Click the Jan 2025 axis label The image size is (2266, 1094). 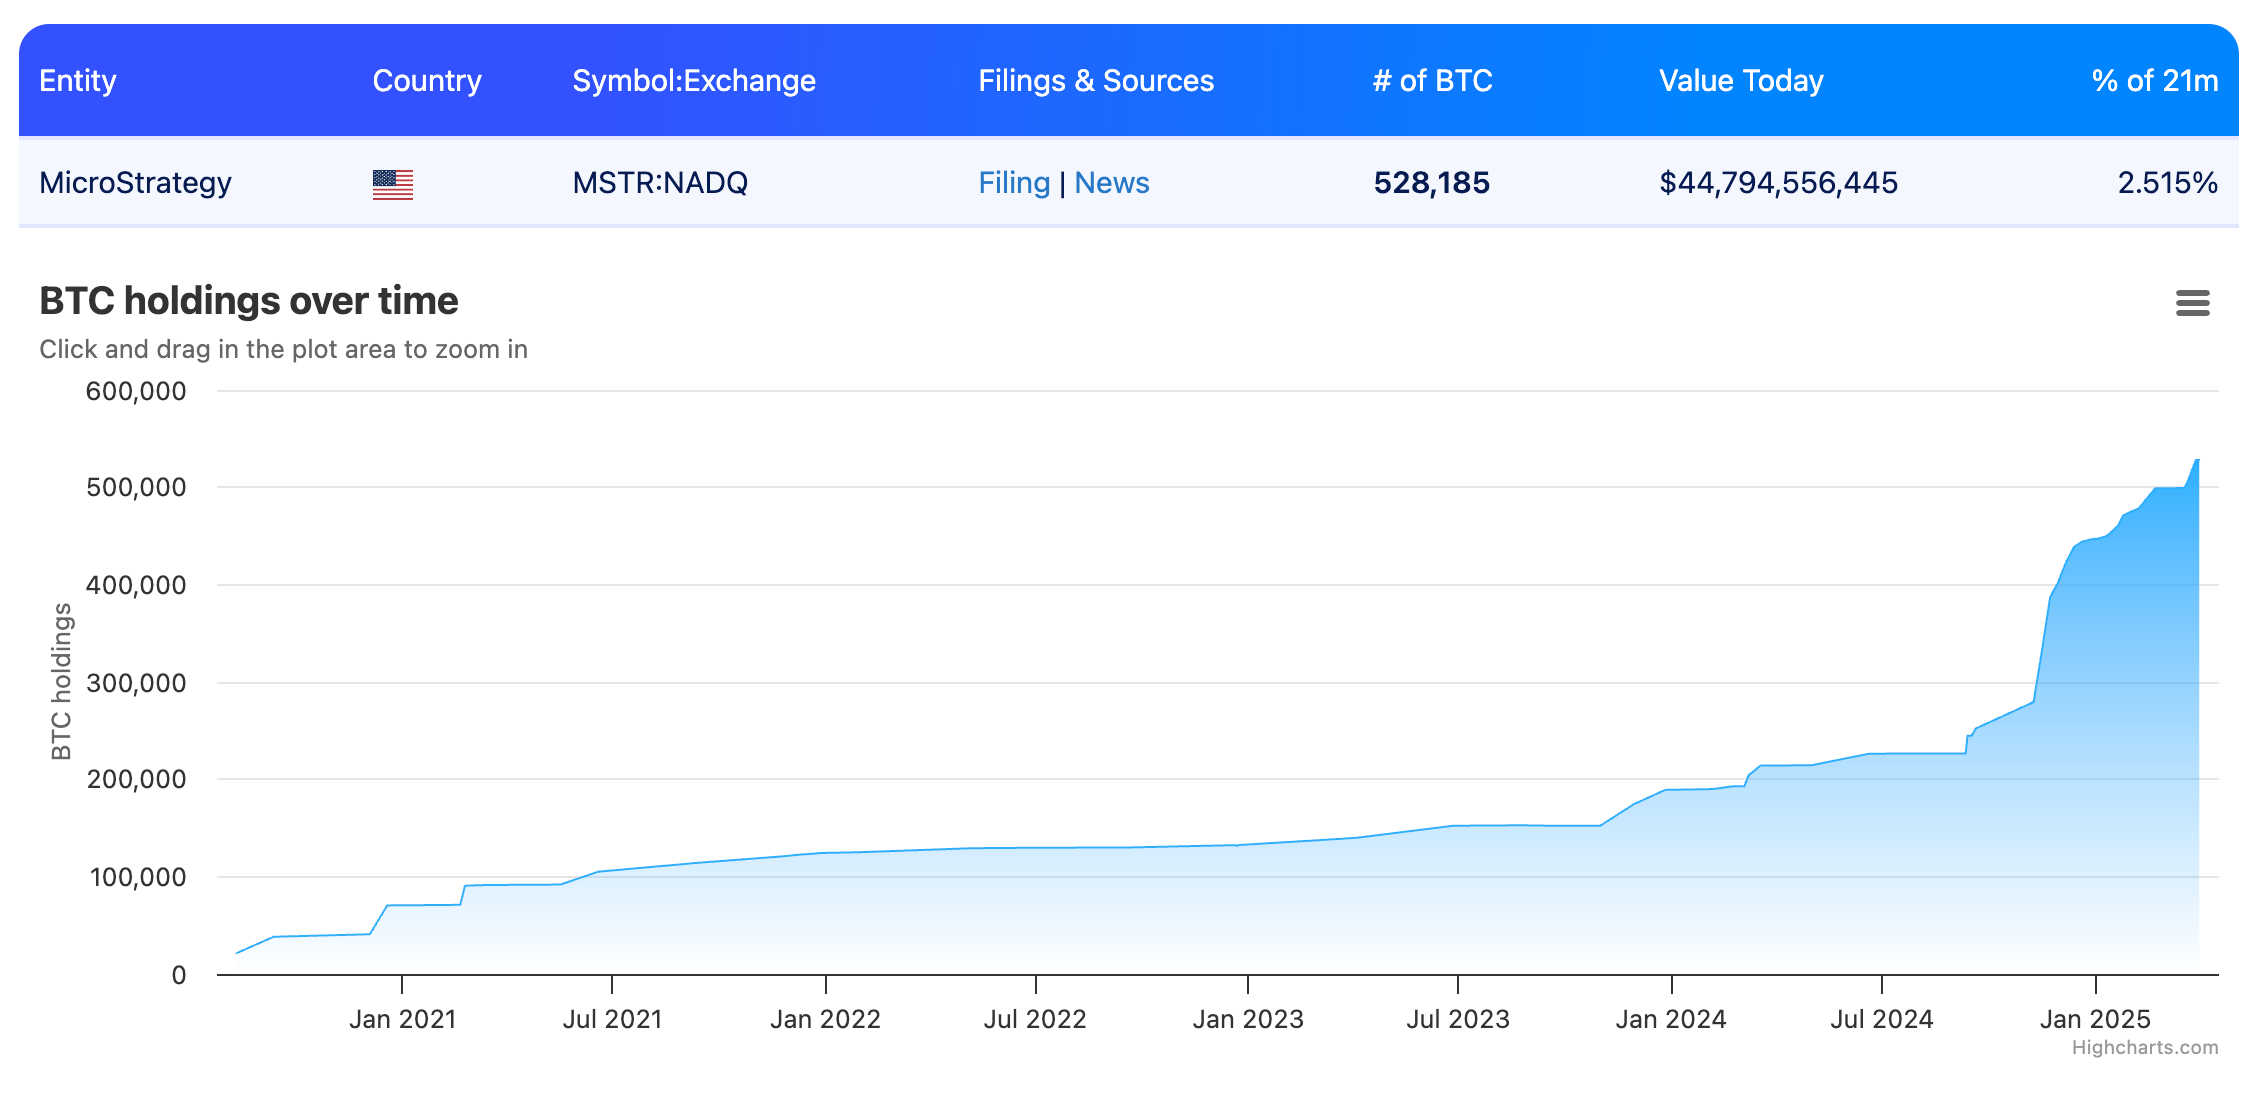(x=2094, y=1019)
